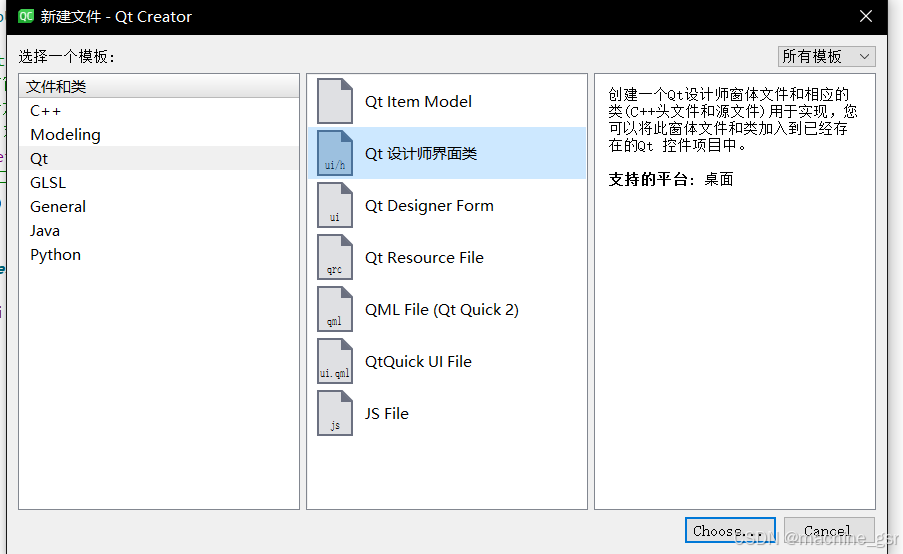Click the Qt Item Model file icon

(x=335, y=101)
